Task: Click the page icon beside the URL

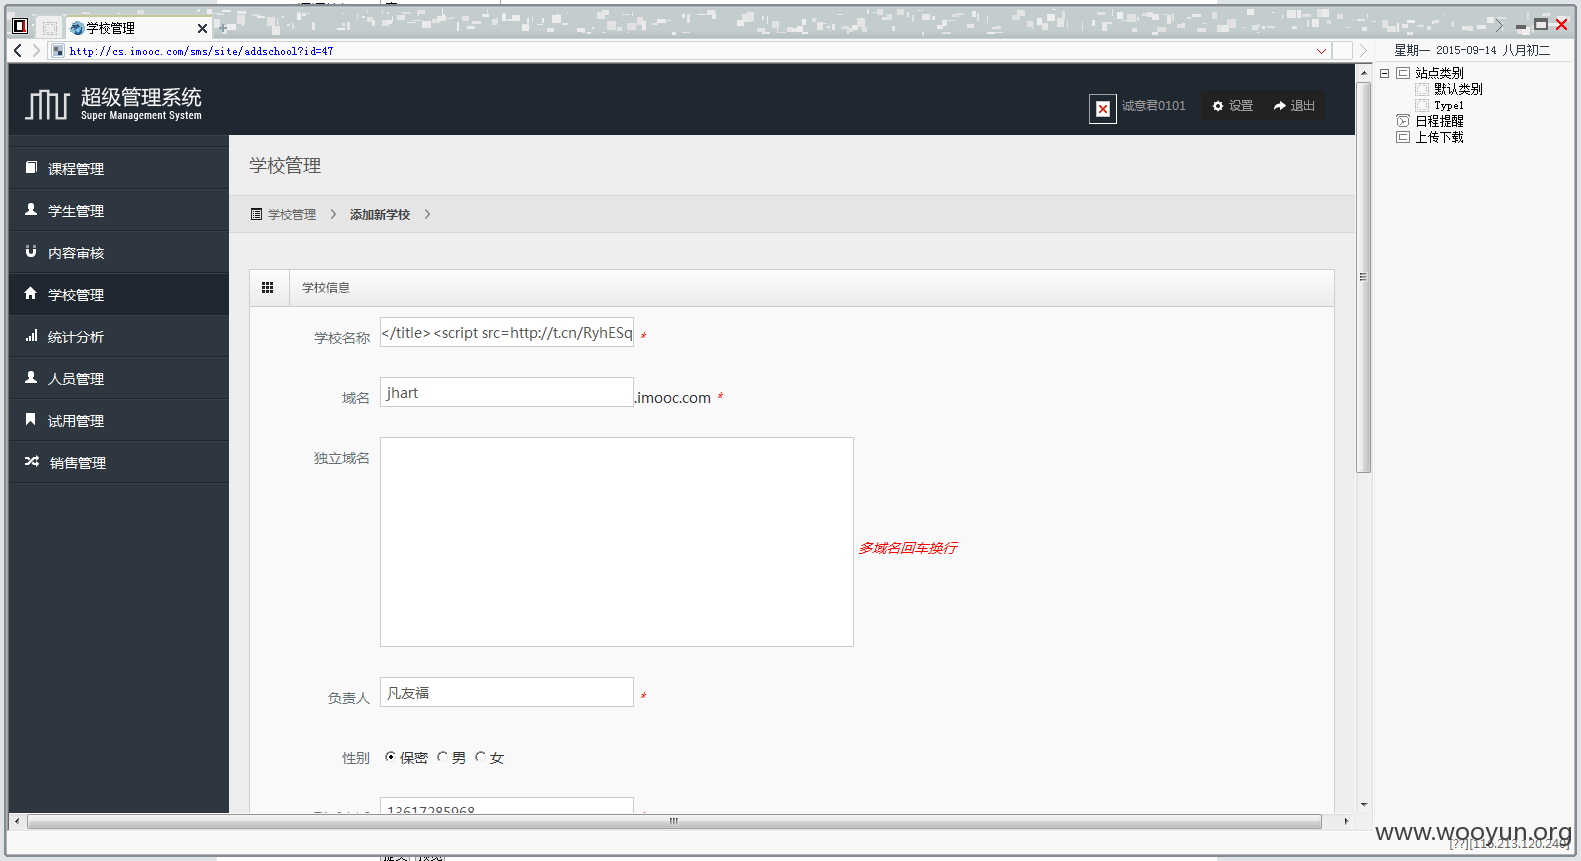Action: [58, 51]
